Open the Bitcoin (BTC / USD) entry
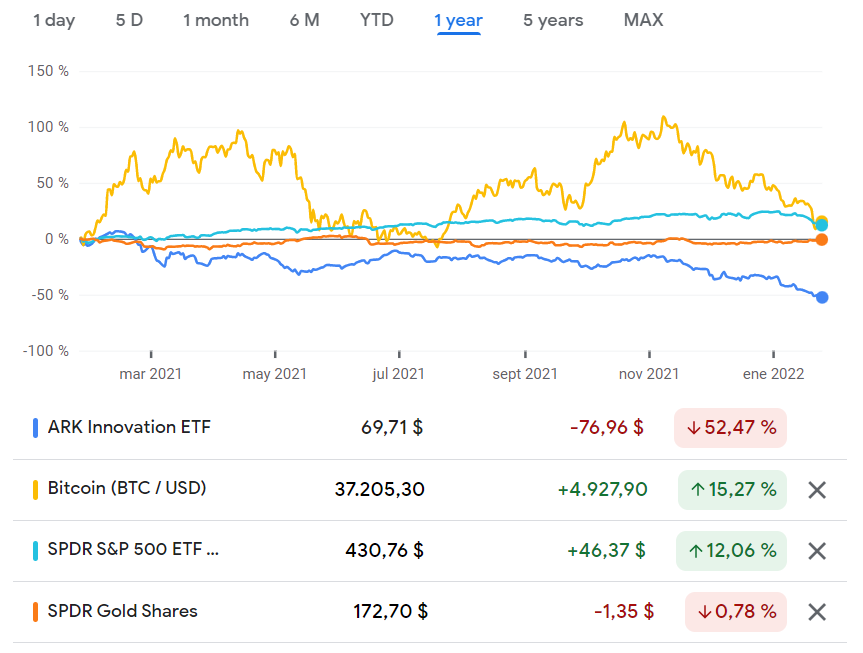The width and height of the screenshot is (863, 653). tap(125, 490)
